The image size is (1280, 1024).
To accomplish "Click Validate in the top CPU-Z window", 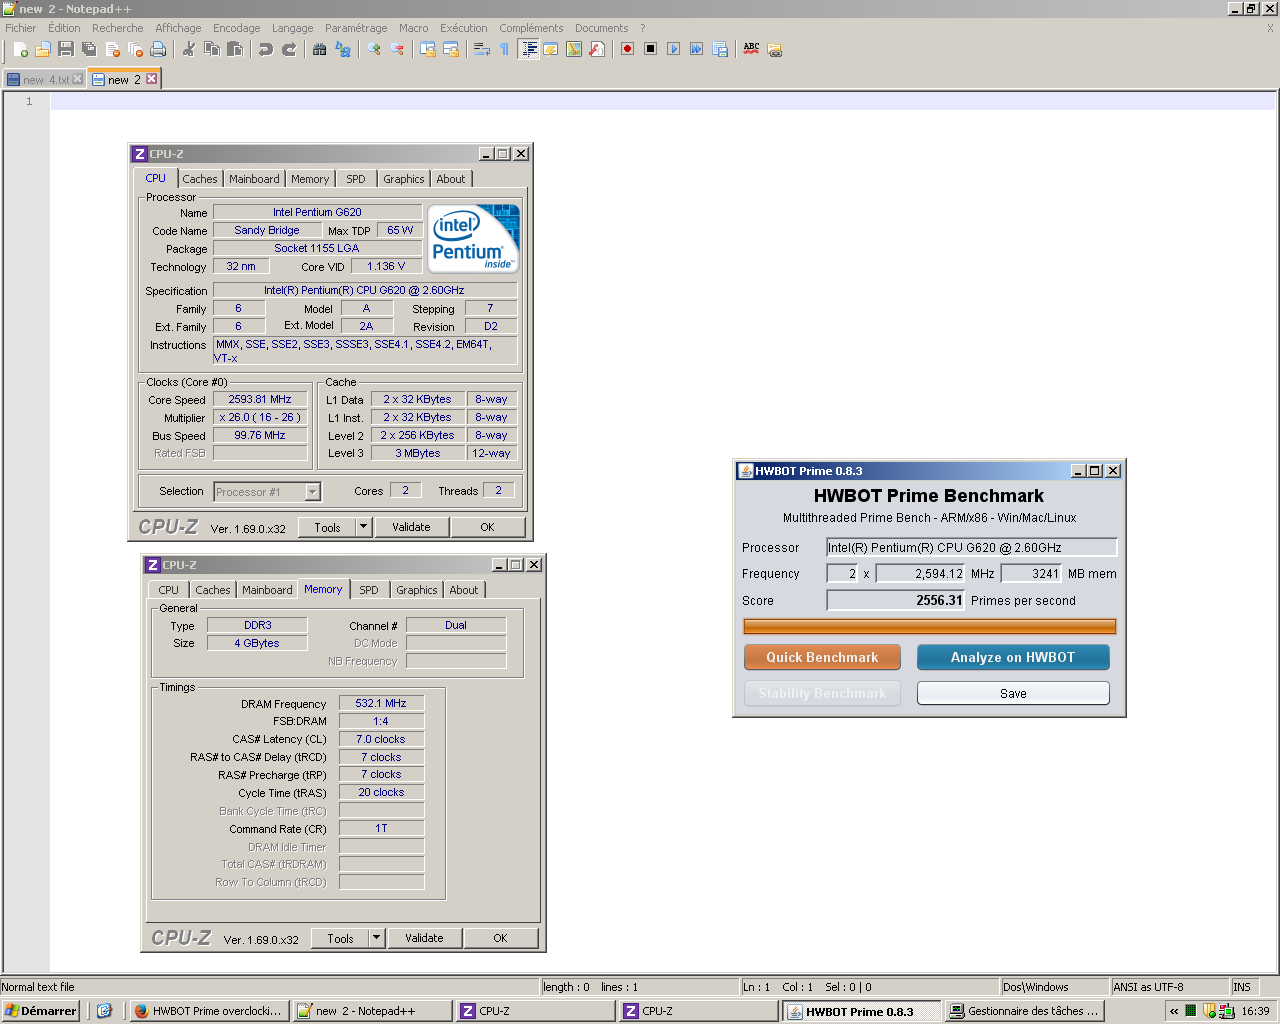I will pyautogui.click(x=411, y=527).
